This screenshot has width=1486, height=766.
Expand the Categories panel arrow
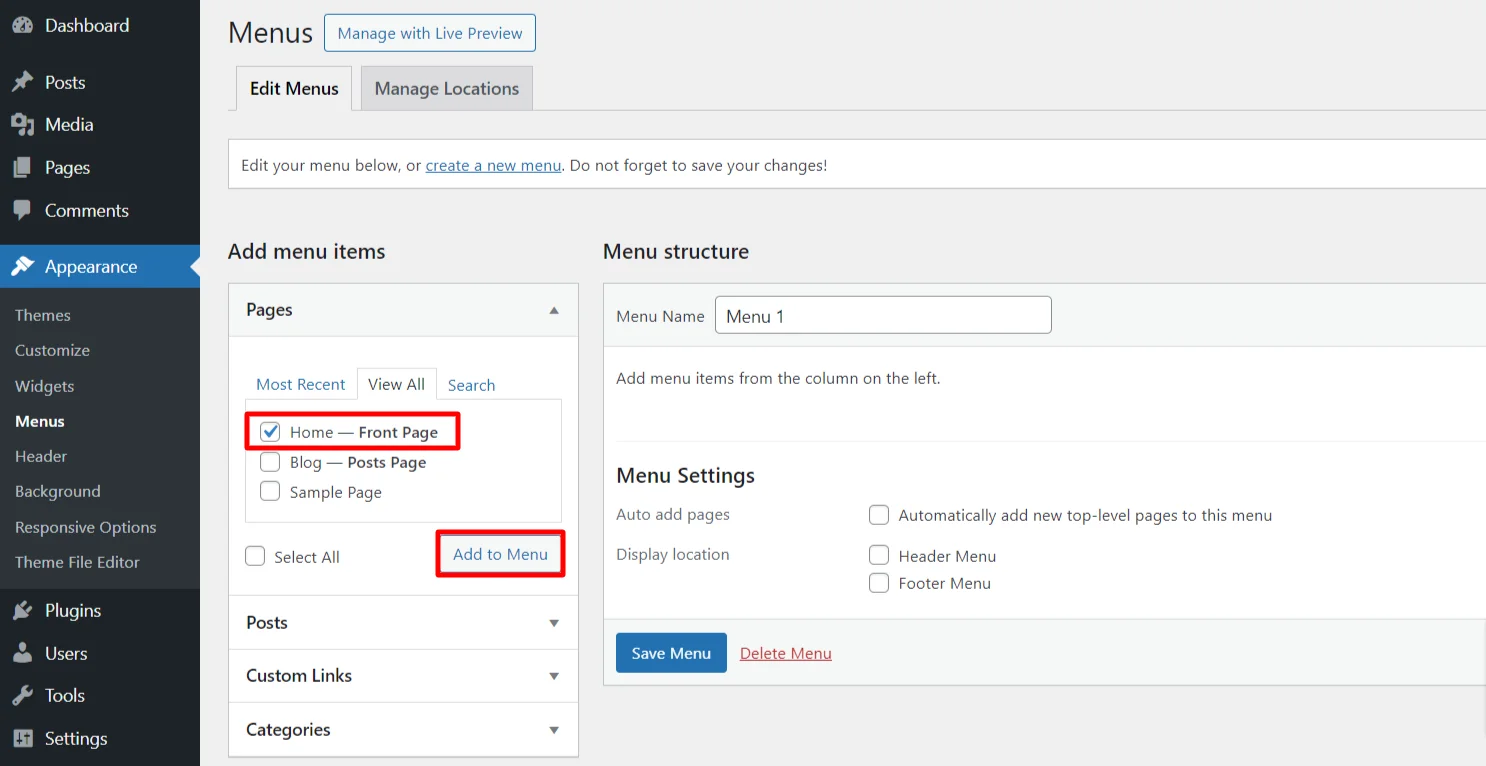[554, 730]
